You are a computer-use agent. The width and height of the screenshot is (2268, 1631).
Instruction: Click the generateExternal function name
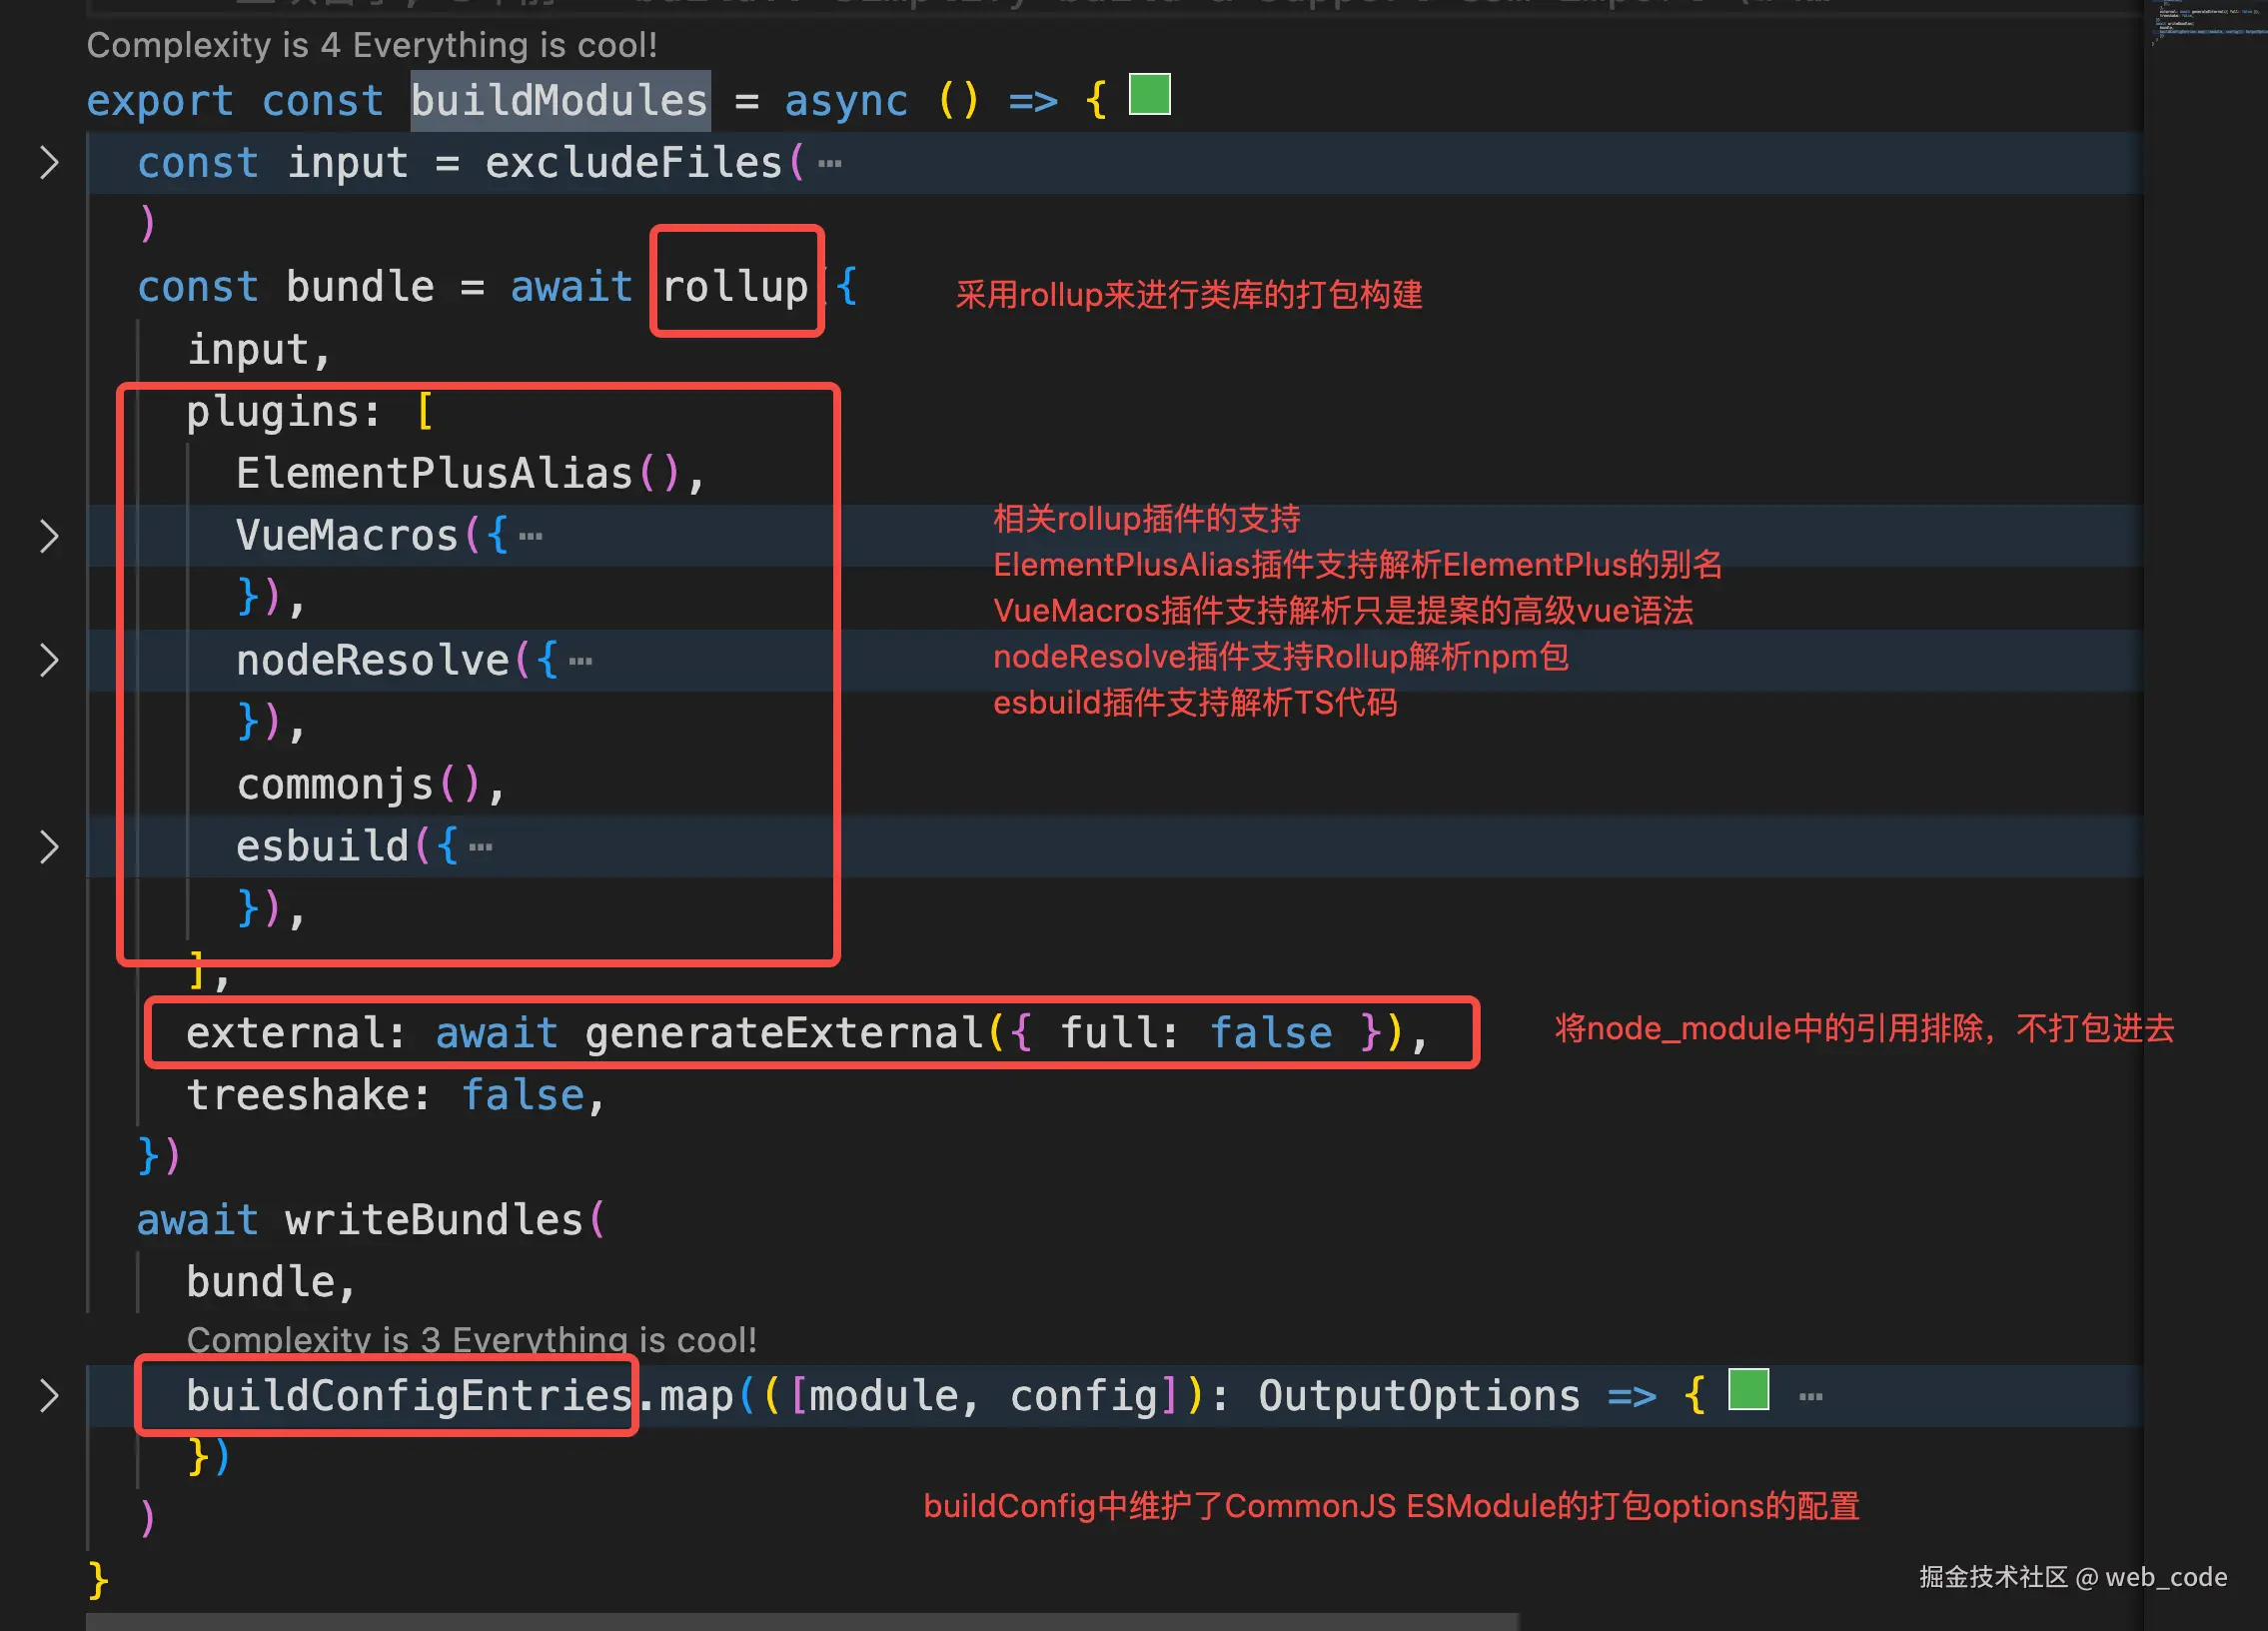tap(784, 1033)
